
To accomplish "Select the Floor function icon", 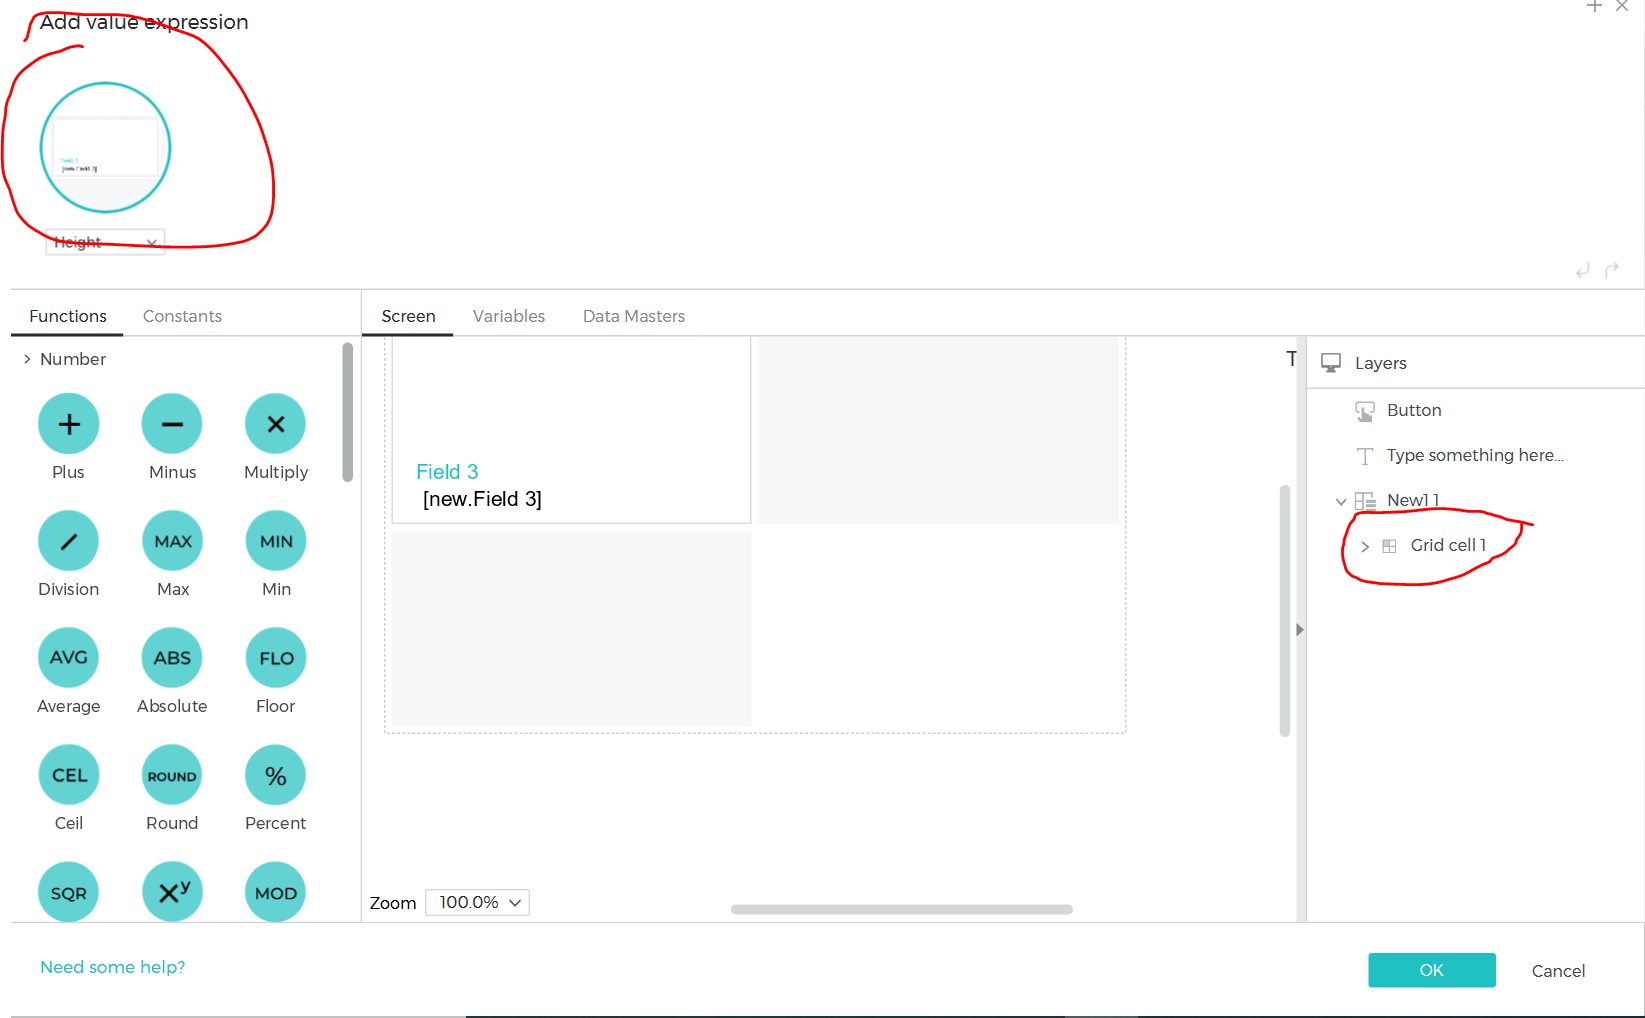I will (276, 658).
